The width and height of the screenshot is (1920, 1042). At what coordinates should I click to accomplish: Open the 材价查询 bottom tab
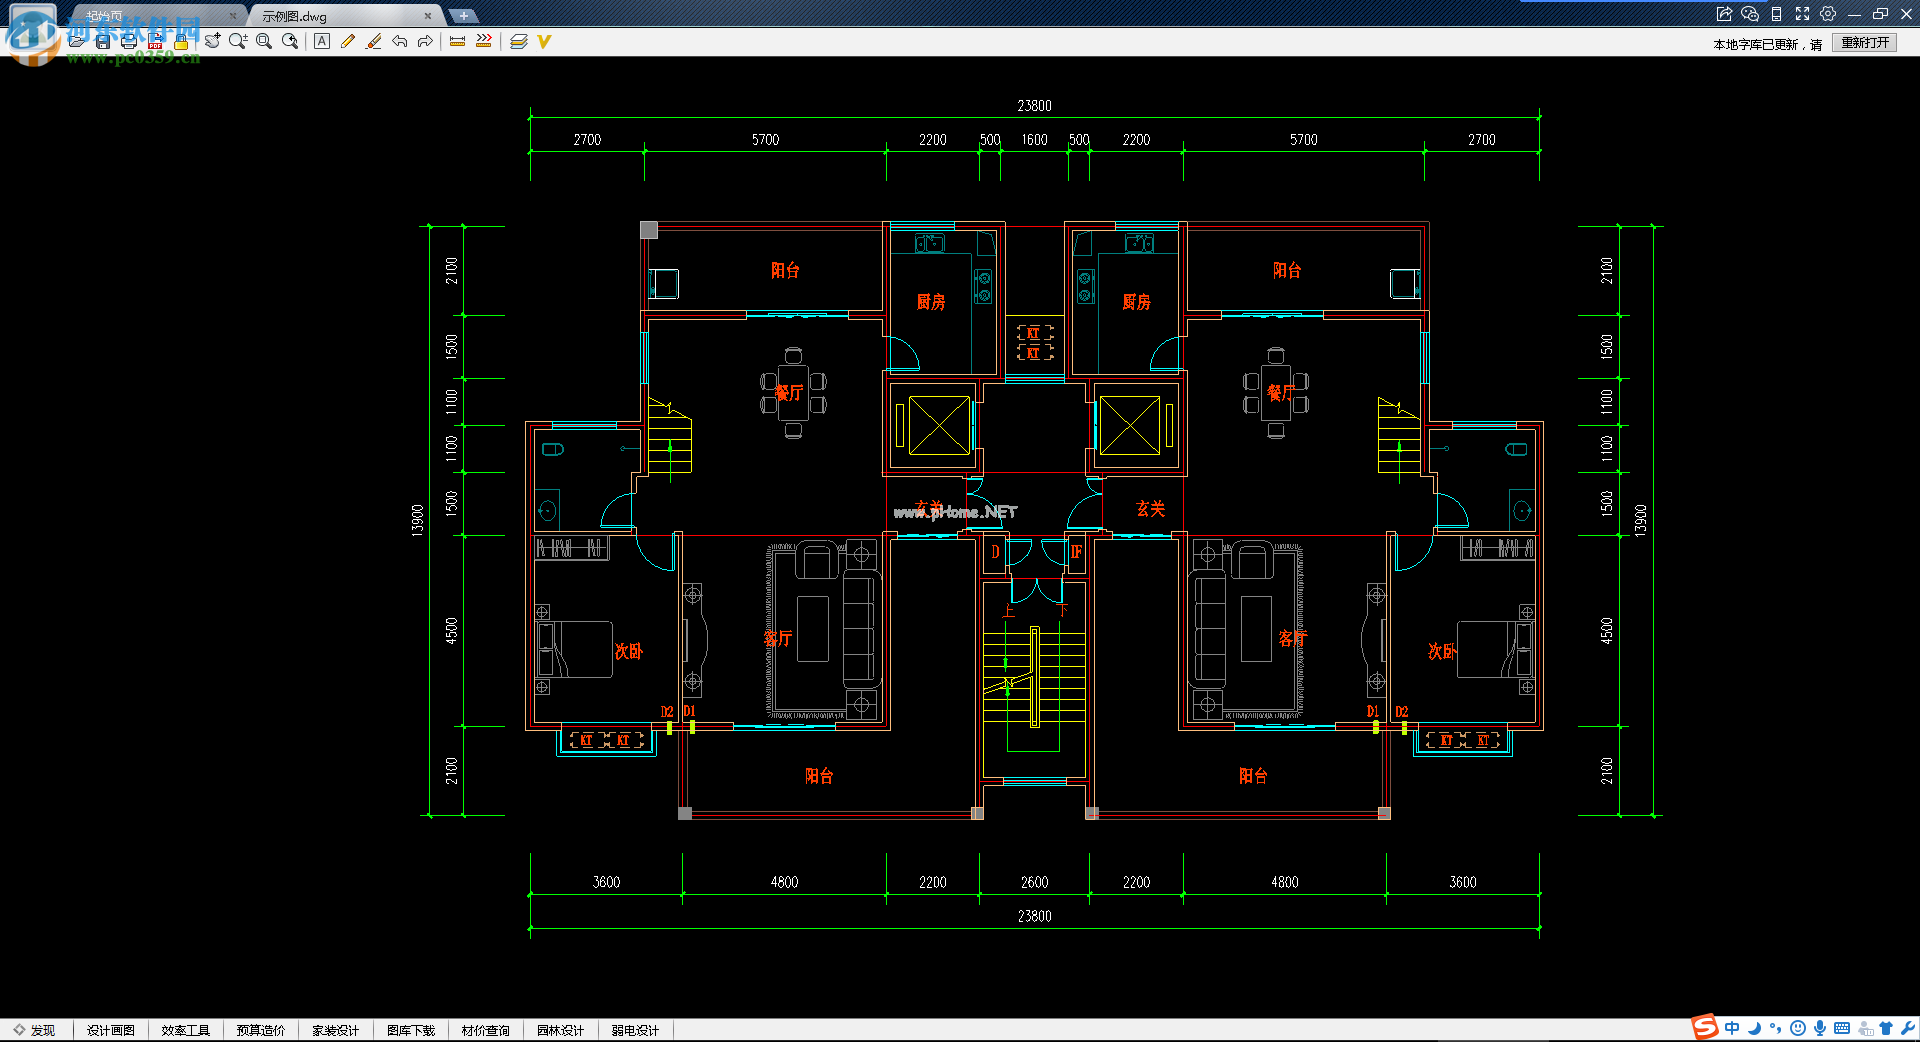tap(486, 1030)
